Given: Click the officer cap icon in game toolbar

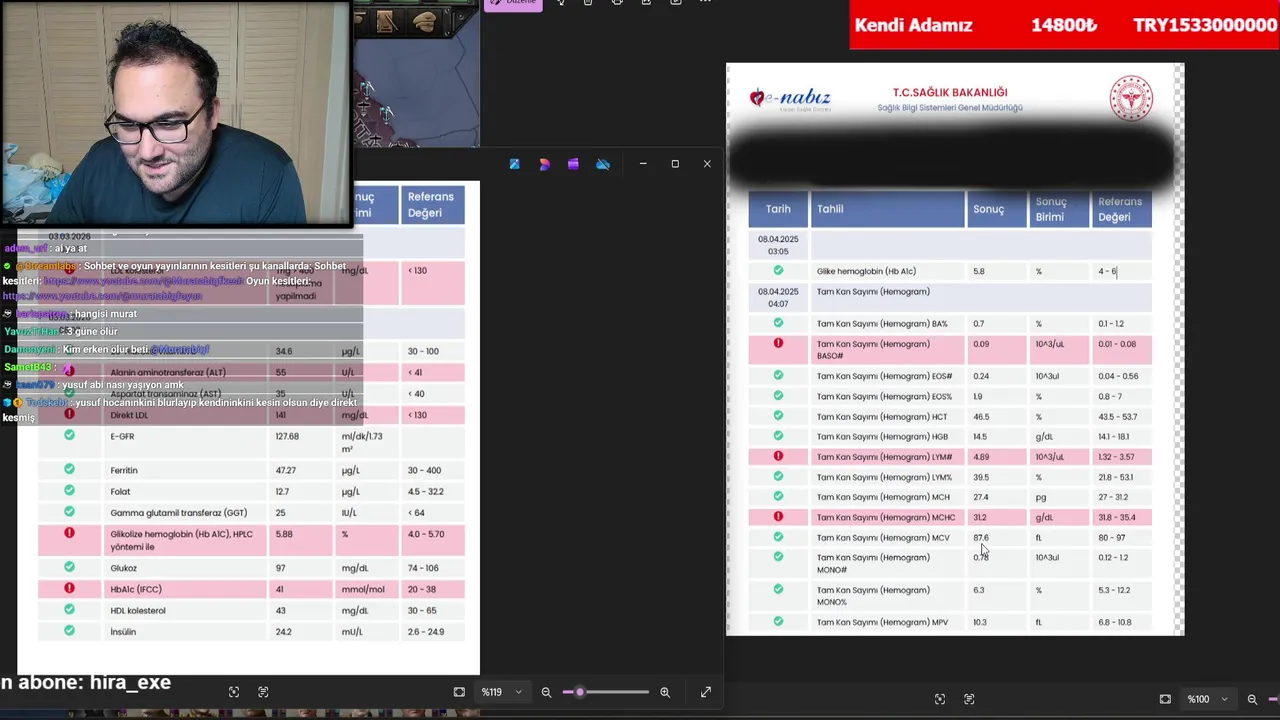Looking at the screenshot, I should (425, 21).
